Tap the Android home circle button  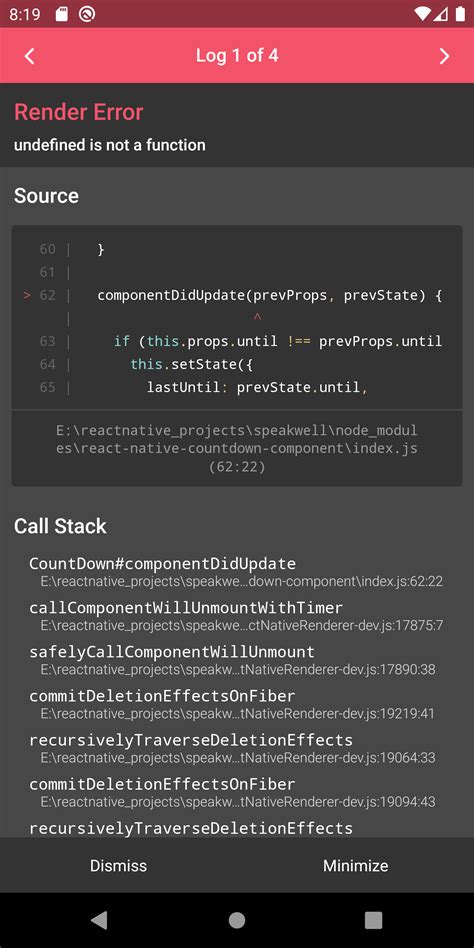tap(237, 920)
